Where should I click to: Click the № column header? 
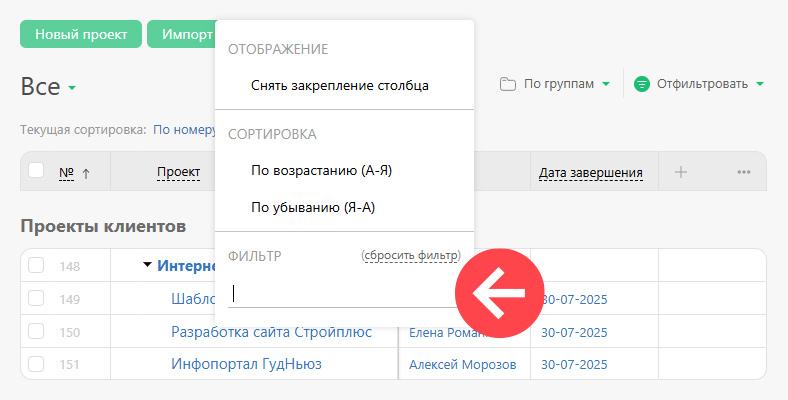(66, 173)
